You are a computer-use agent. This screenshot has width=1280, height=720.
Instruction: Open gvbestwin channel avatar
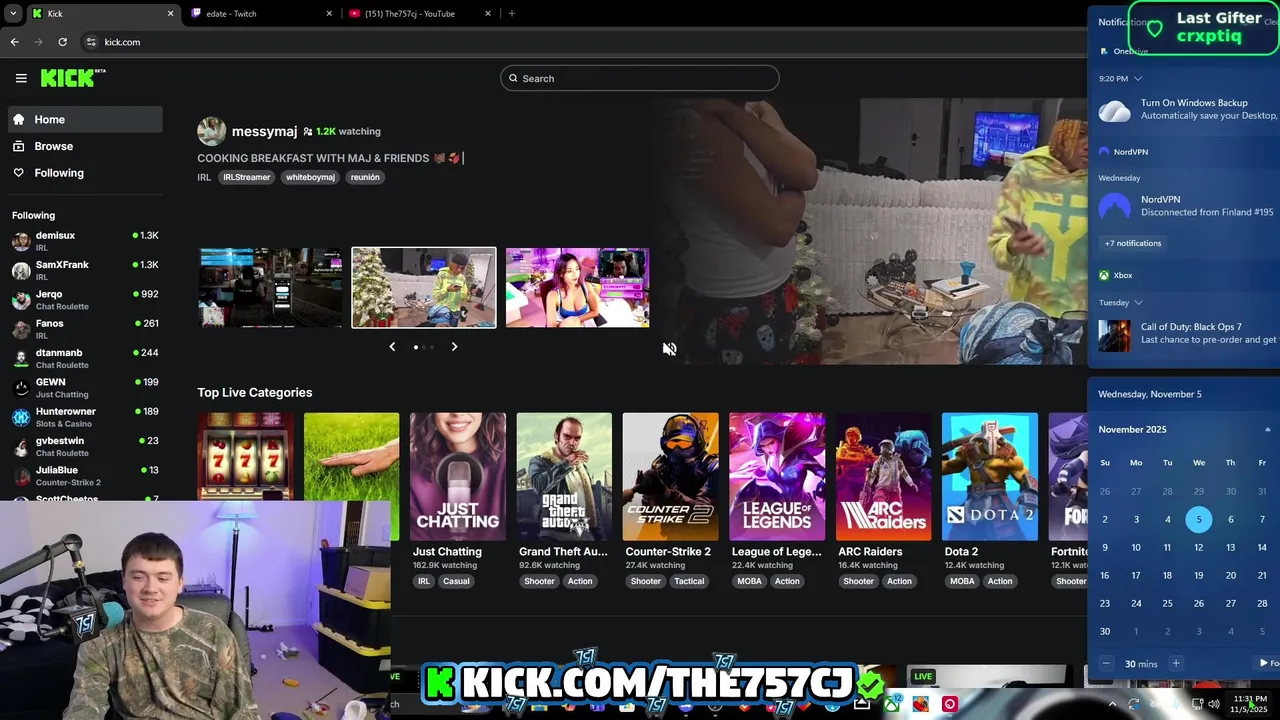click(x=21, y=446)
